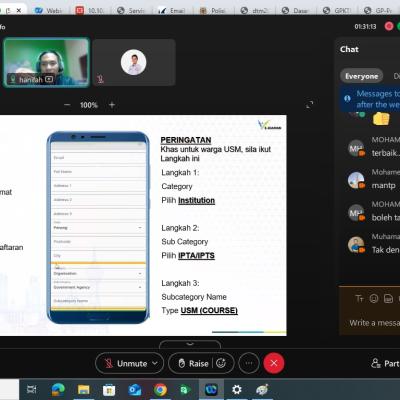The width and height of the screenshot is (400, 400).
Task: Open Task View on the taskbar
Action: pyautogui.click(x=32, y=389)
